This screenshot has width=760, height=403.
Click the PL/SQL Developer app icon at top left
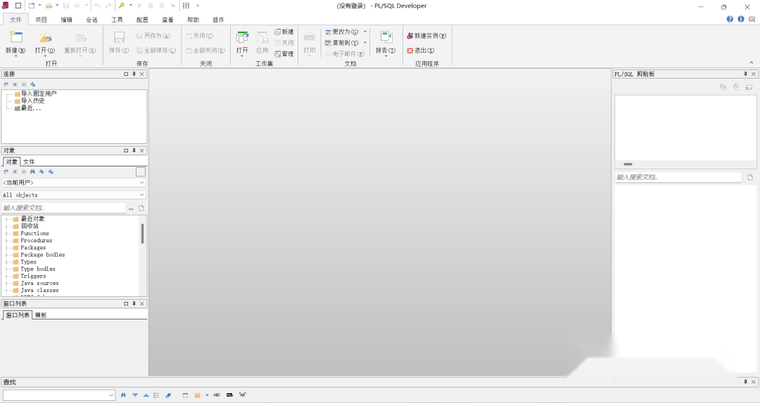tap(5, 6)
